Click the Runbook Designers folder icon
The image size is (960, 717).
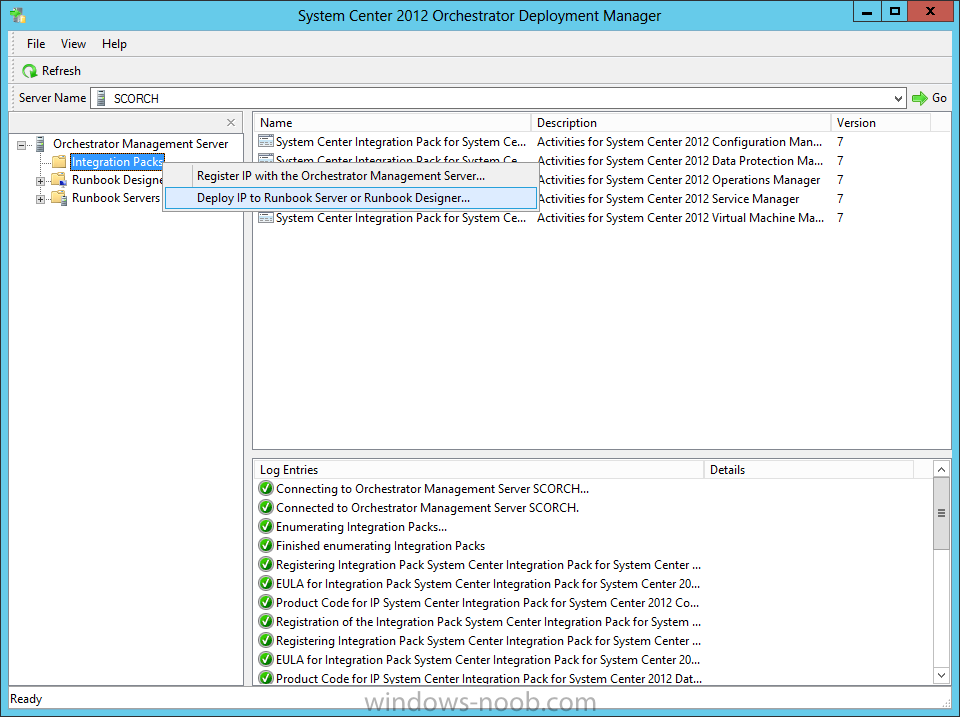(x=59, y=180)
